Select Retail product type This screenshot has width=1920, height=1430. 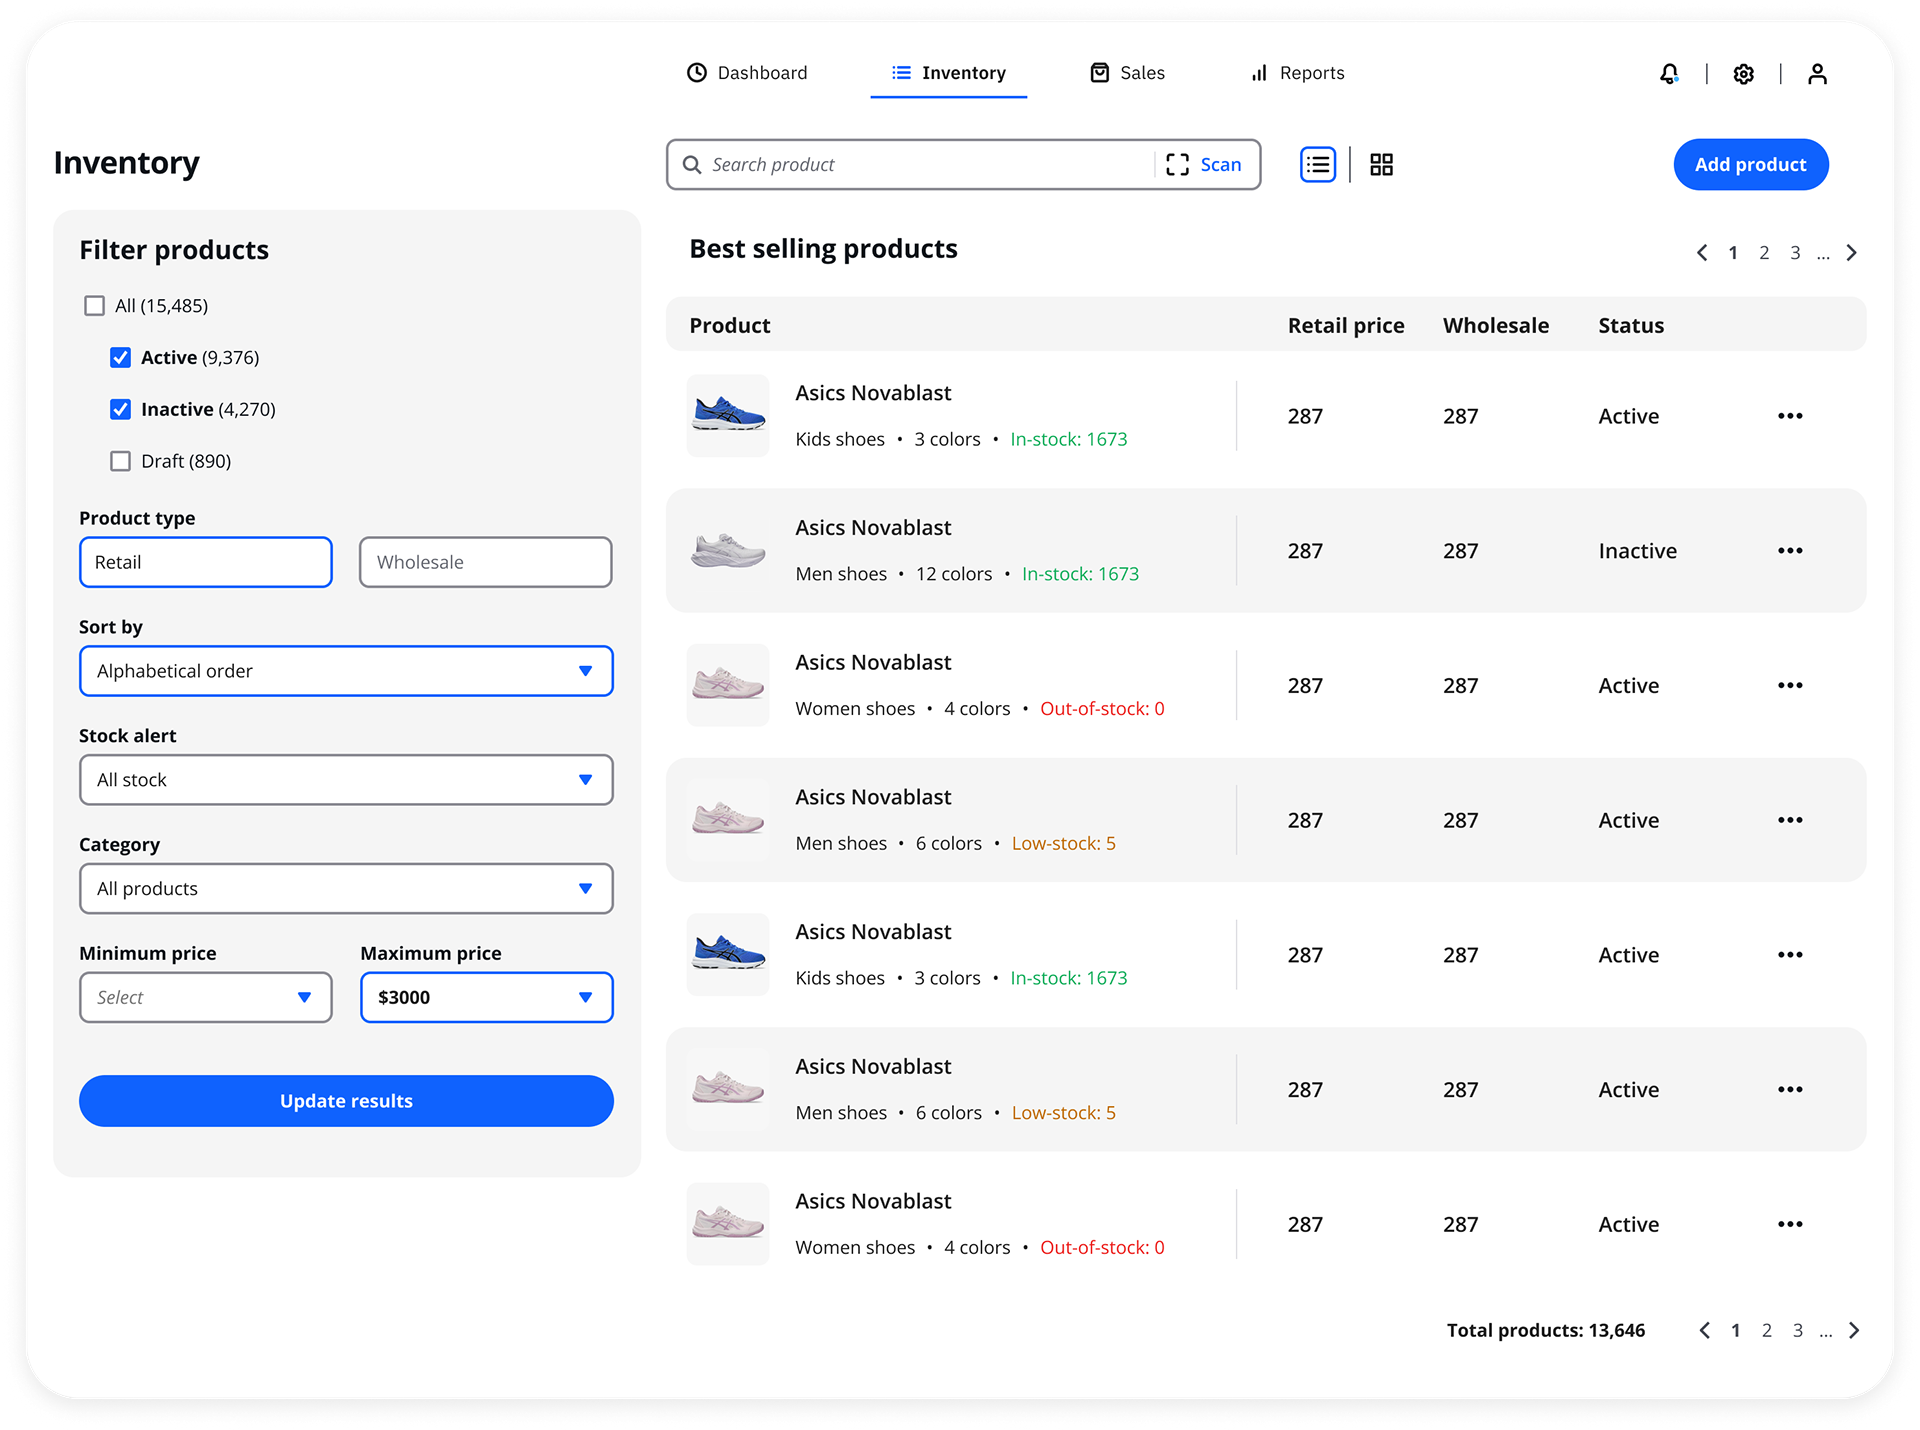[x=206, y=562]
